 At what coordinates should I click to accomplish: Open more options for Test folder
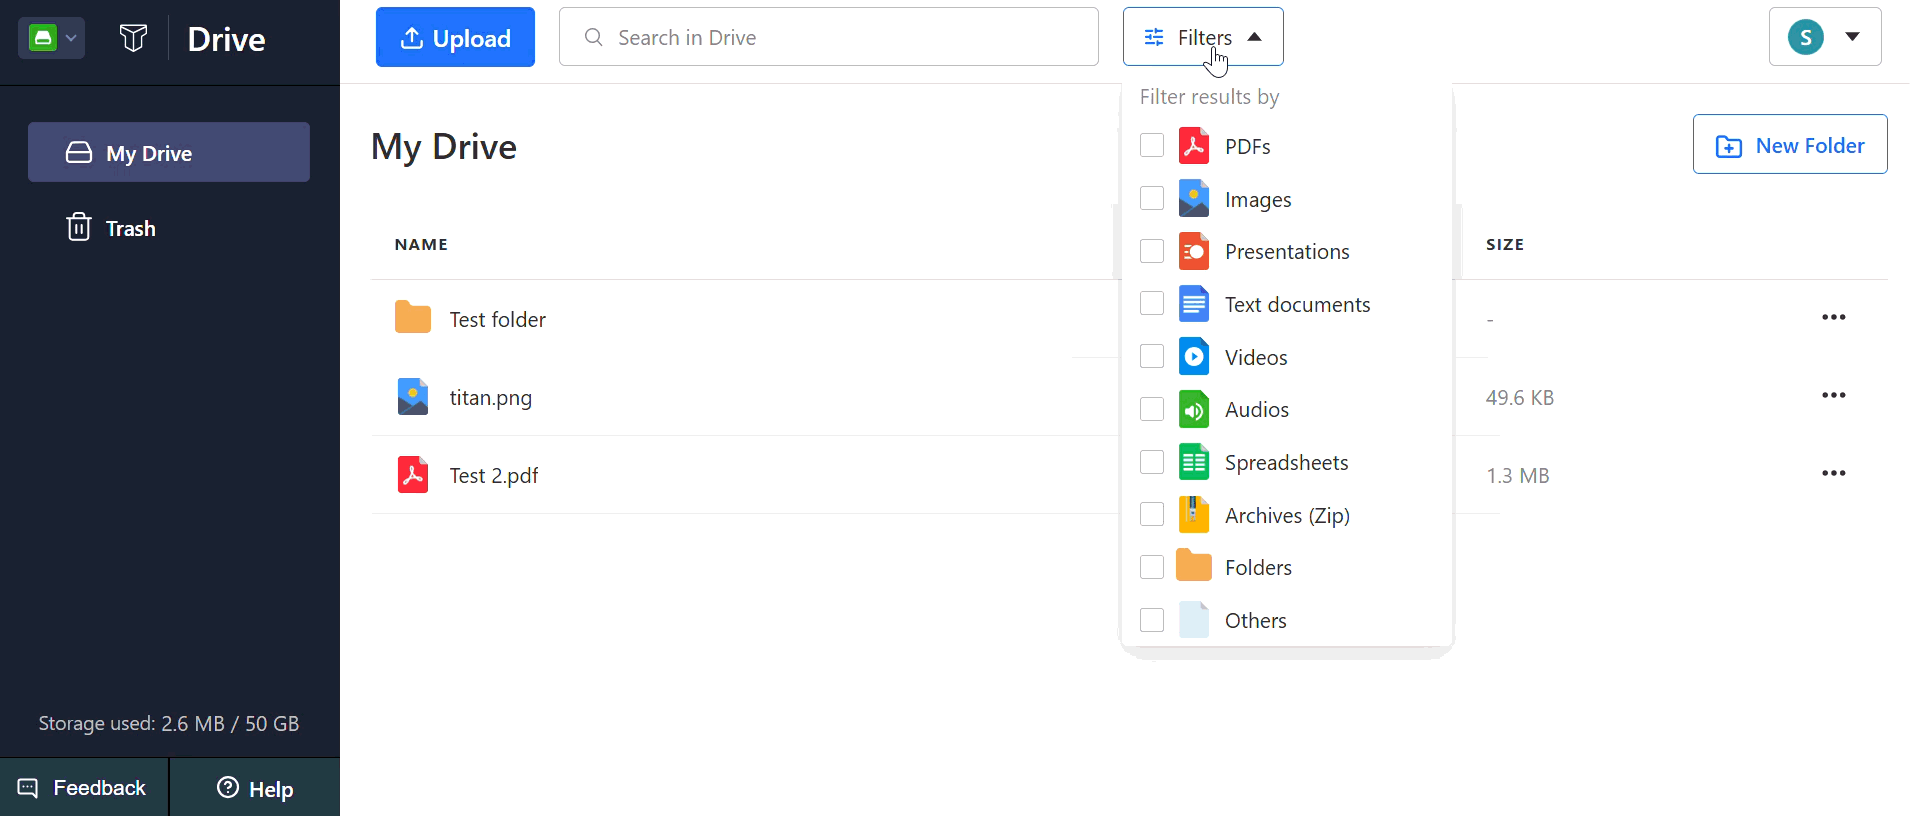1833,317
